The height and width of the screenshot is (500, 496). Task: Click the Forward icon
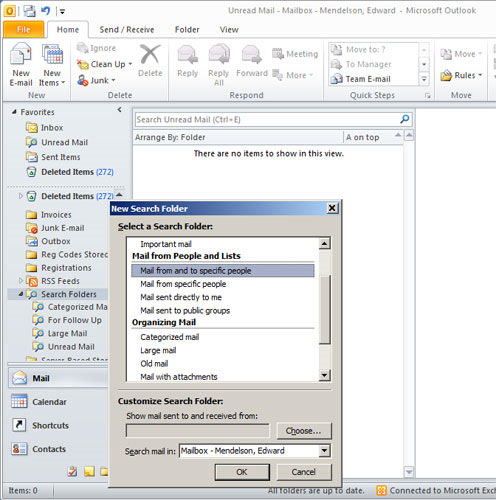pyautogui.click(x=252, y=55)
